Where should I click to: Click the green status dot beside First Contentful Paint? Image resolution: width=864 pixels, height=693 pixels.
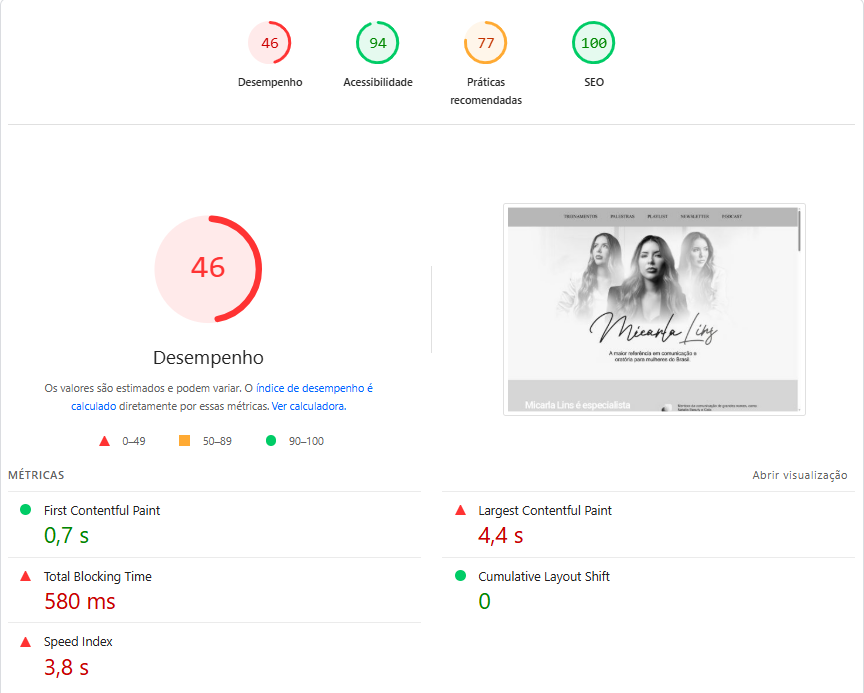[x=25, y=510]
